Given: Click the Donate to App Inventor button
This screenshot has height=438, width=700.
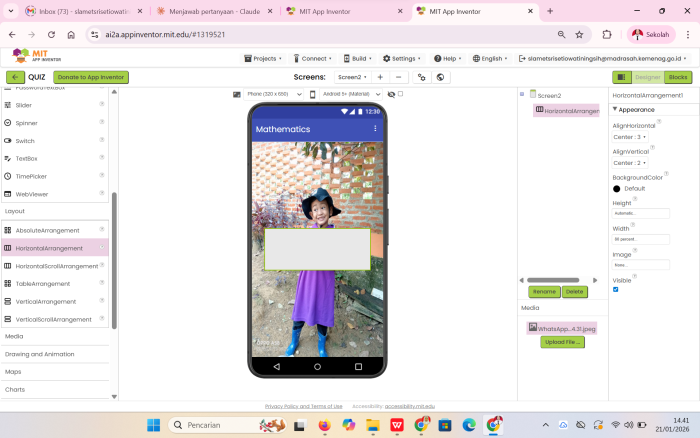Looking at the screenshot, I should (x=91, y=77).
